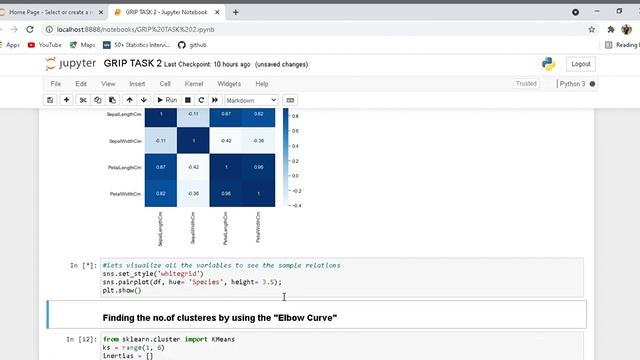Click the Last Checkpoint status text
The height and width of the screenshot is (360, 640).
coord(207,64)
